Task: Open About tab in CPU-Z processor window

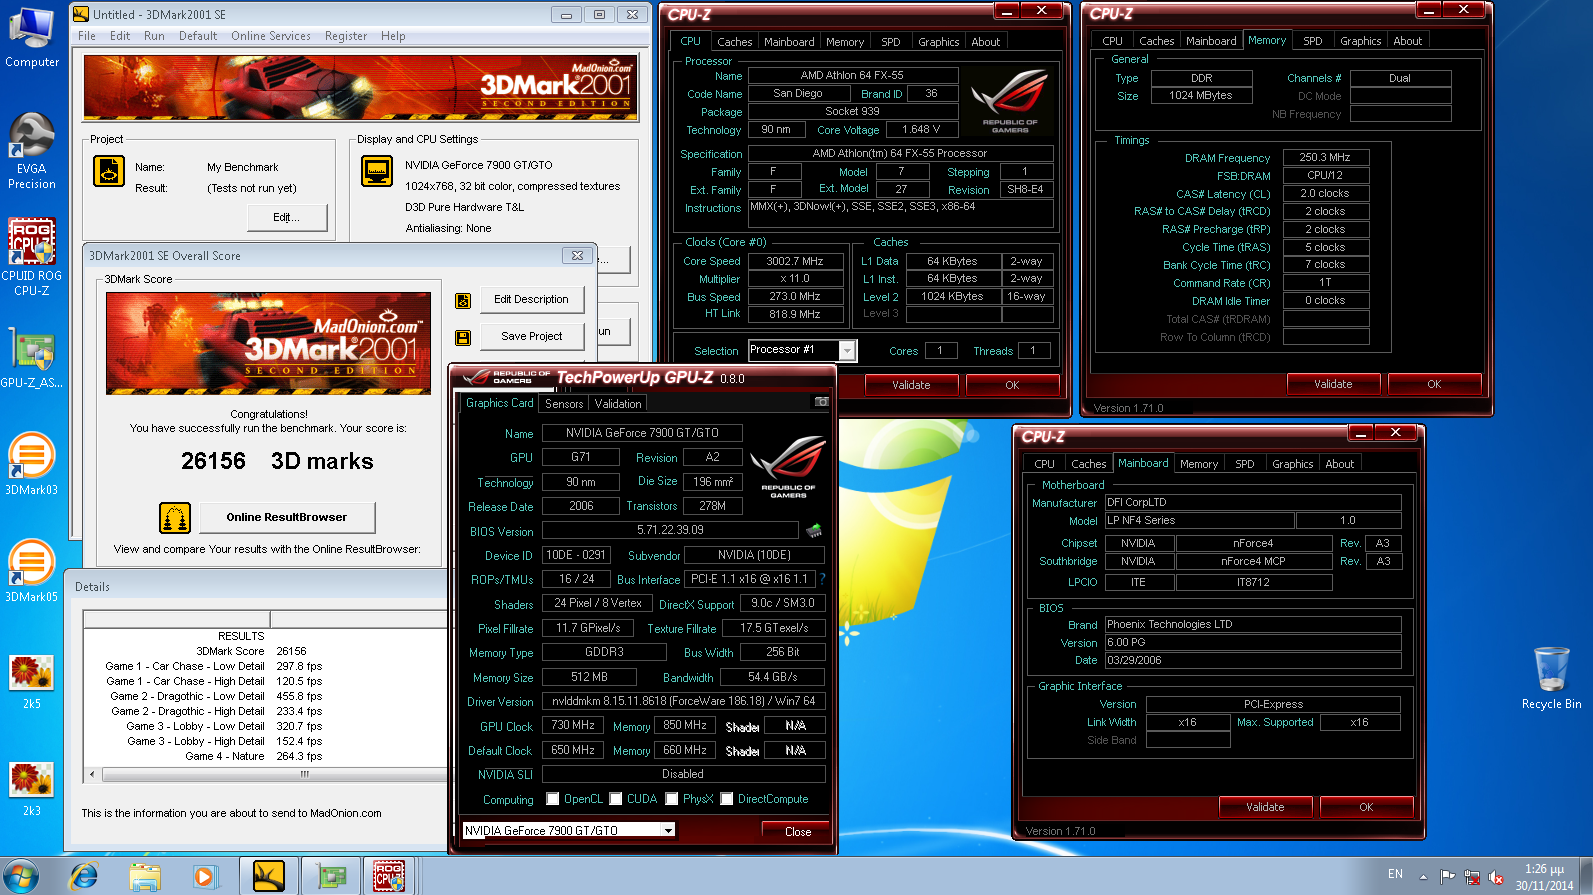Action: pyautogui.click(x=986, y=42)
